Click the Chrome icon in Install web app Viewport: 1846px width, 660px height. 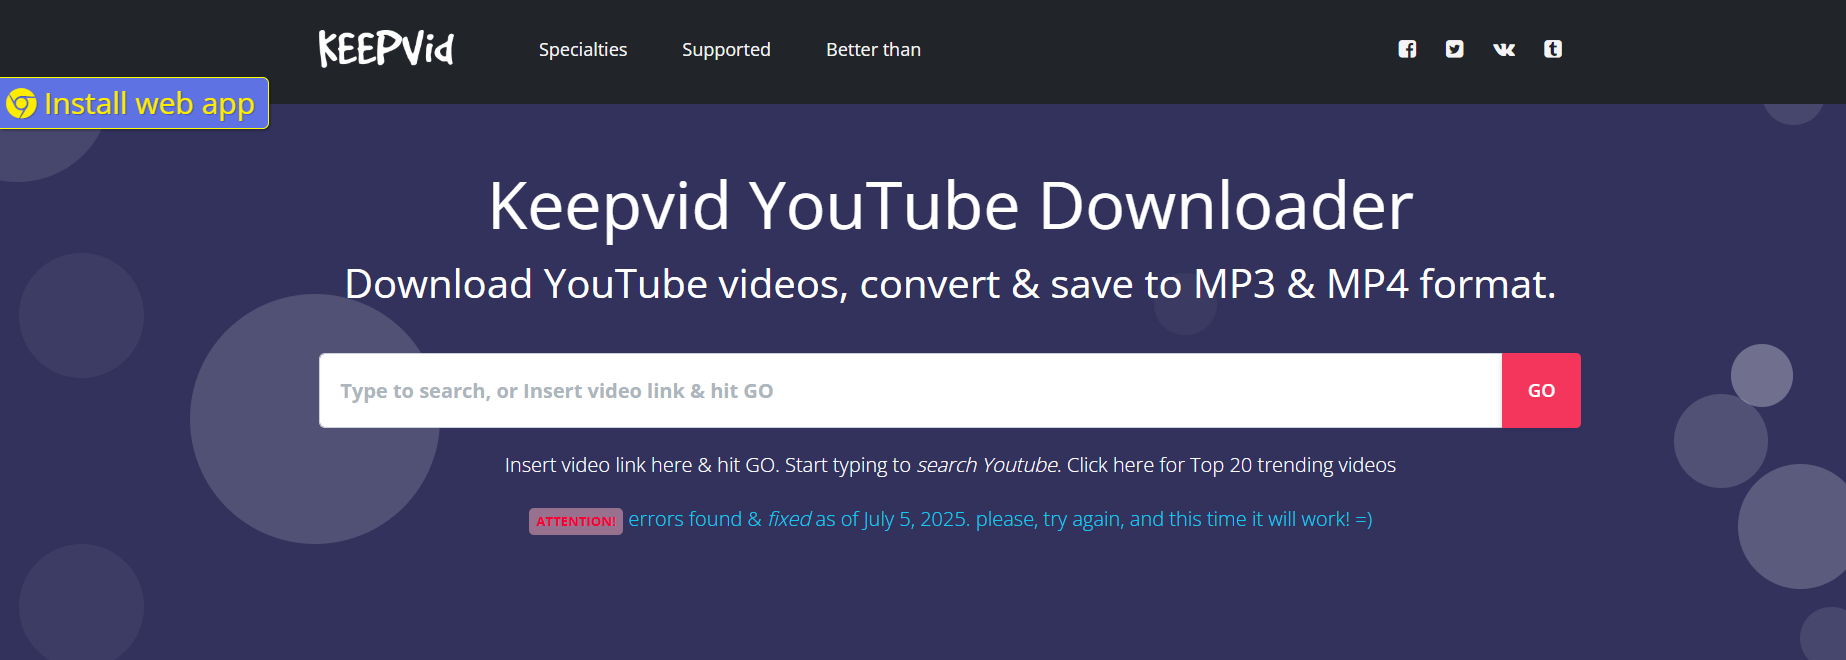tap(21, 103)
